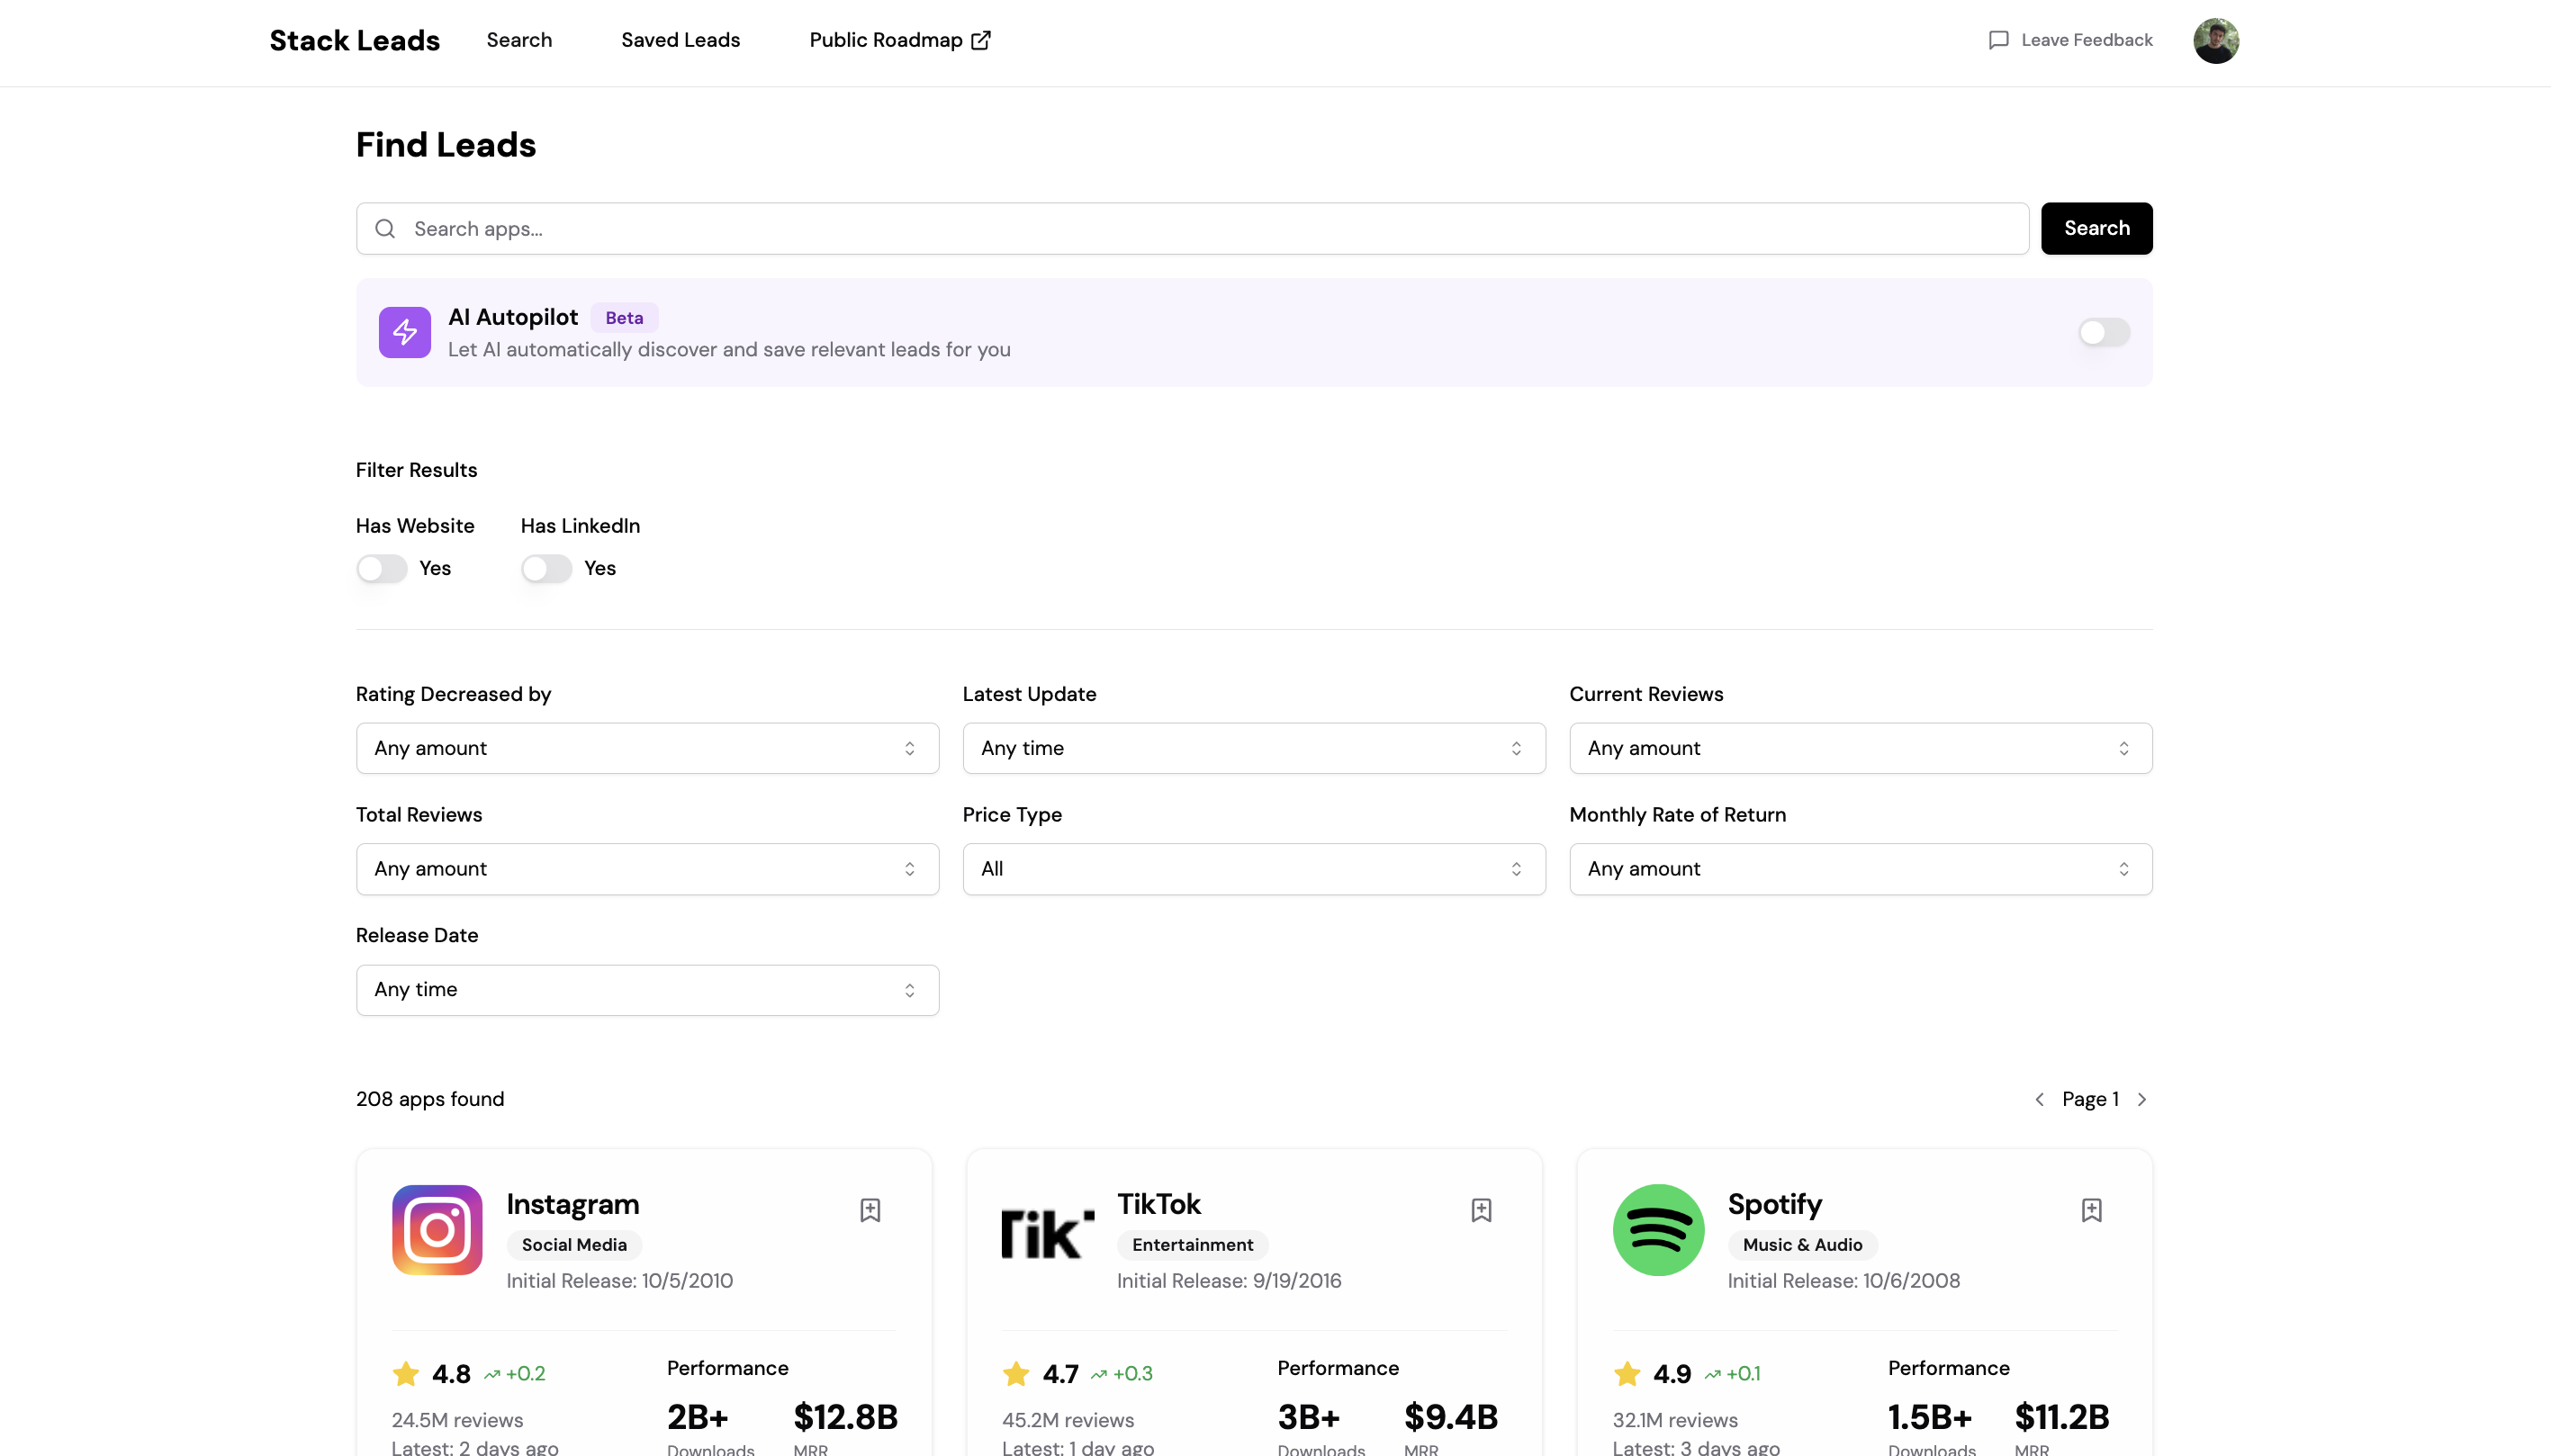Enable the AI Autopilot toggle
Screen dimensions: 2551x1456
pos(2104,332)
